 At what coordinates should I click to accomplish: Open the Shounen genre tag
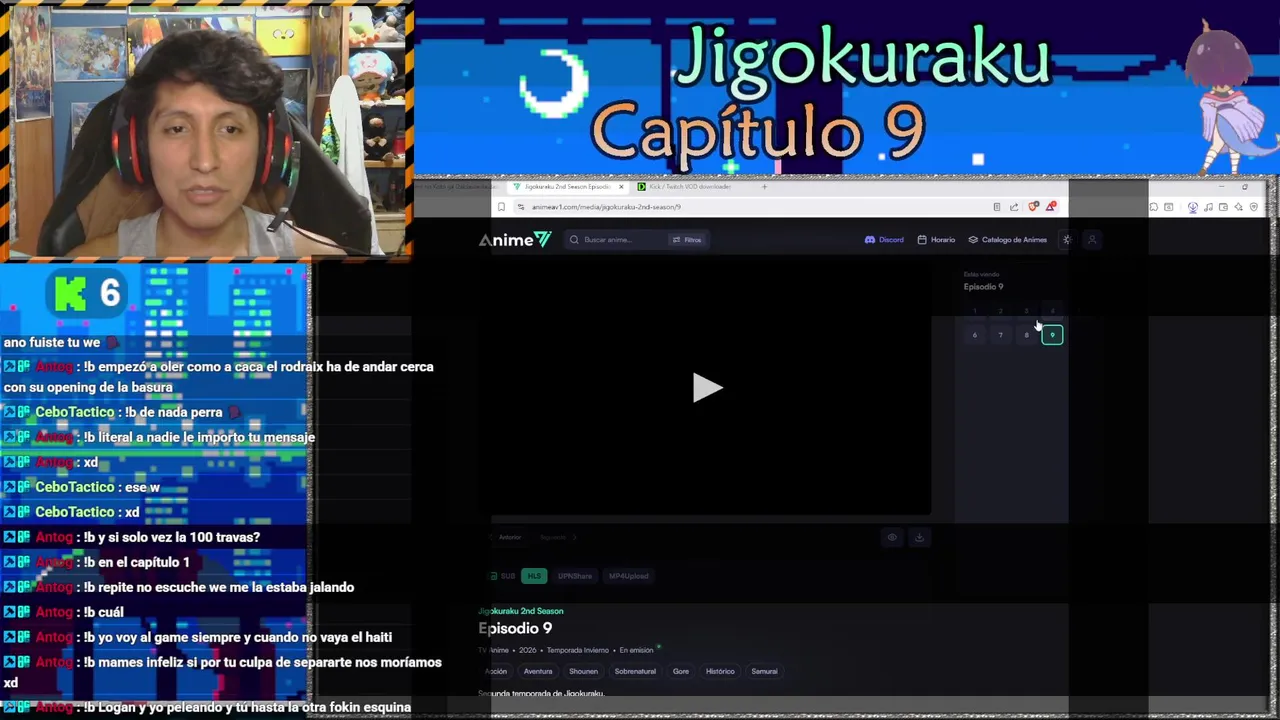pos(583,672)
